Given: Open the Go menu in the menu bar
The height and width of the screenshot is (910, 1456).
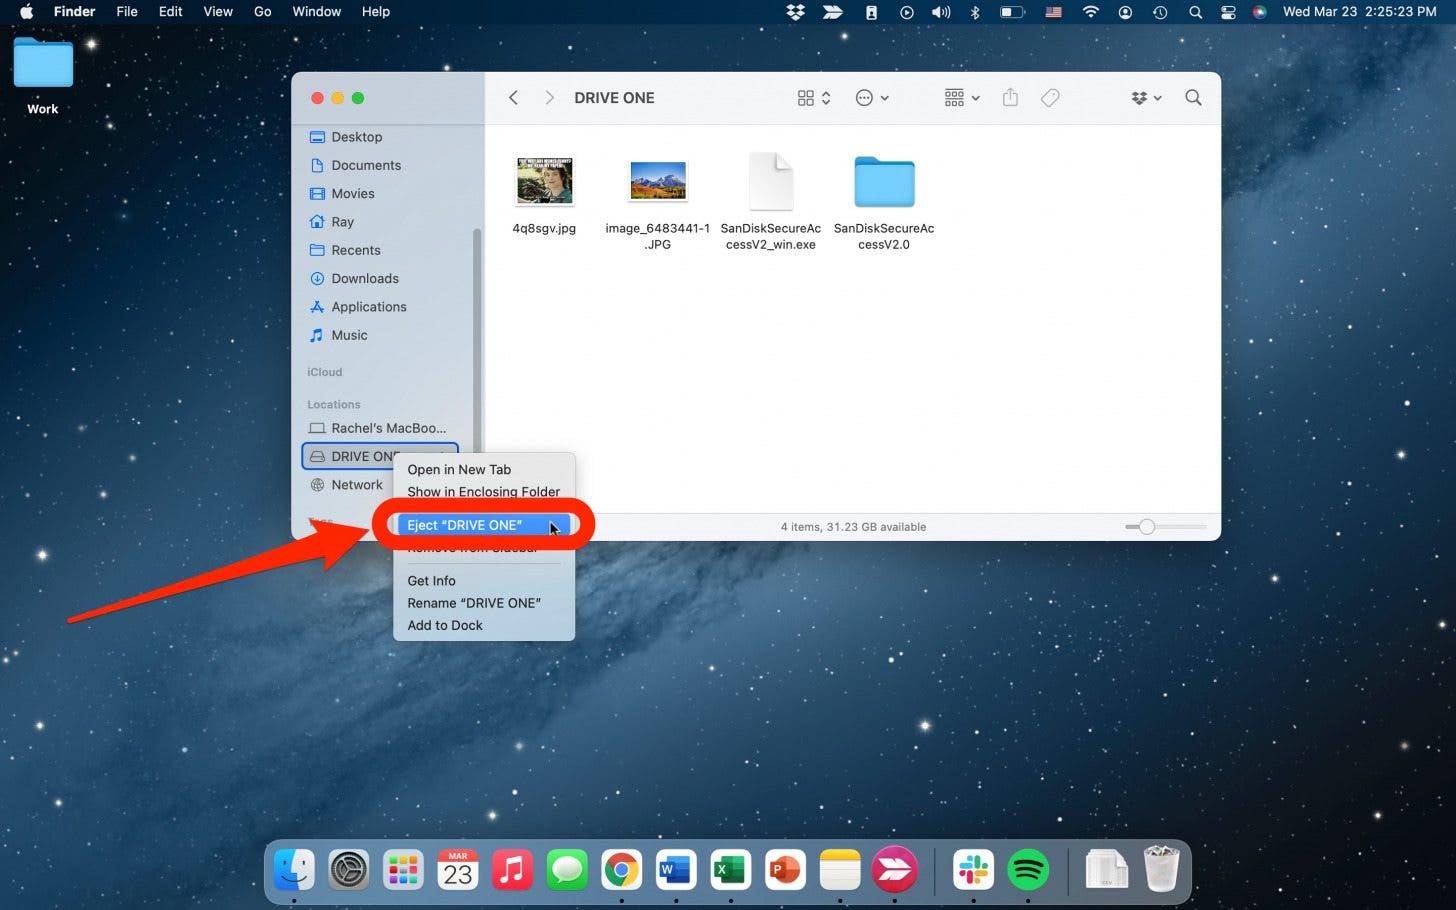Looking at the screenshot, I should coord(262,12).
